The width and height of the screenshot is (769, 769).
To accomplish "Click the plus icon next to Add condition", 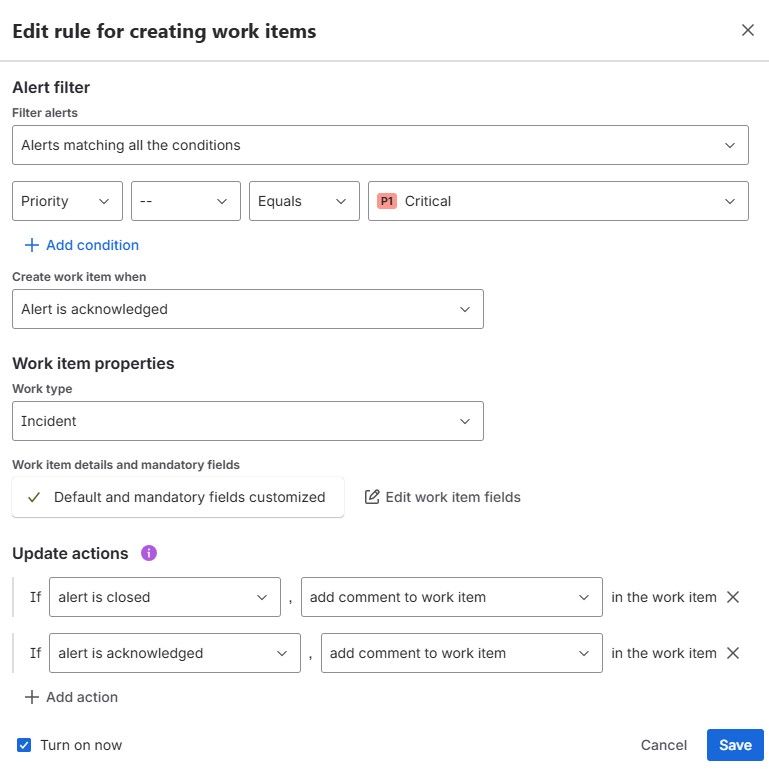I will 31,245.
